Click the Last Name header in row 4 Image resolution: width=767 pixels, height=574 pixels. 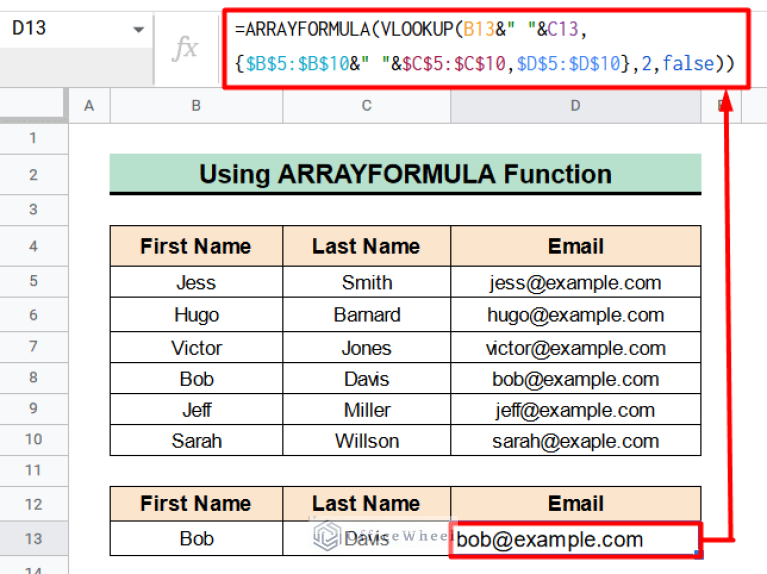[366, 246]
